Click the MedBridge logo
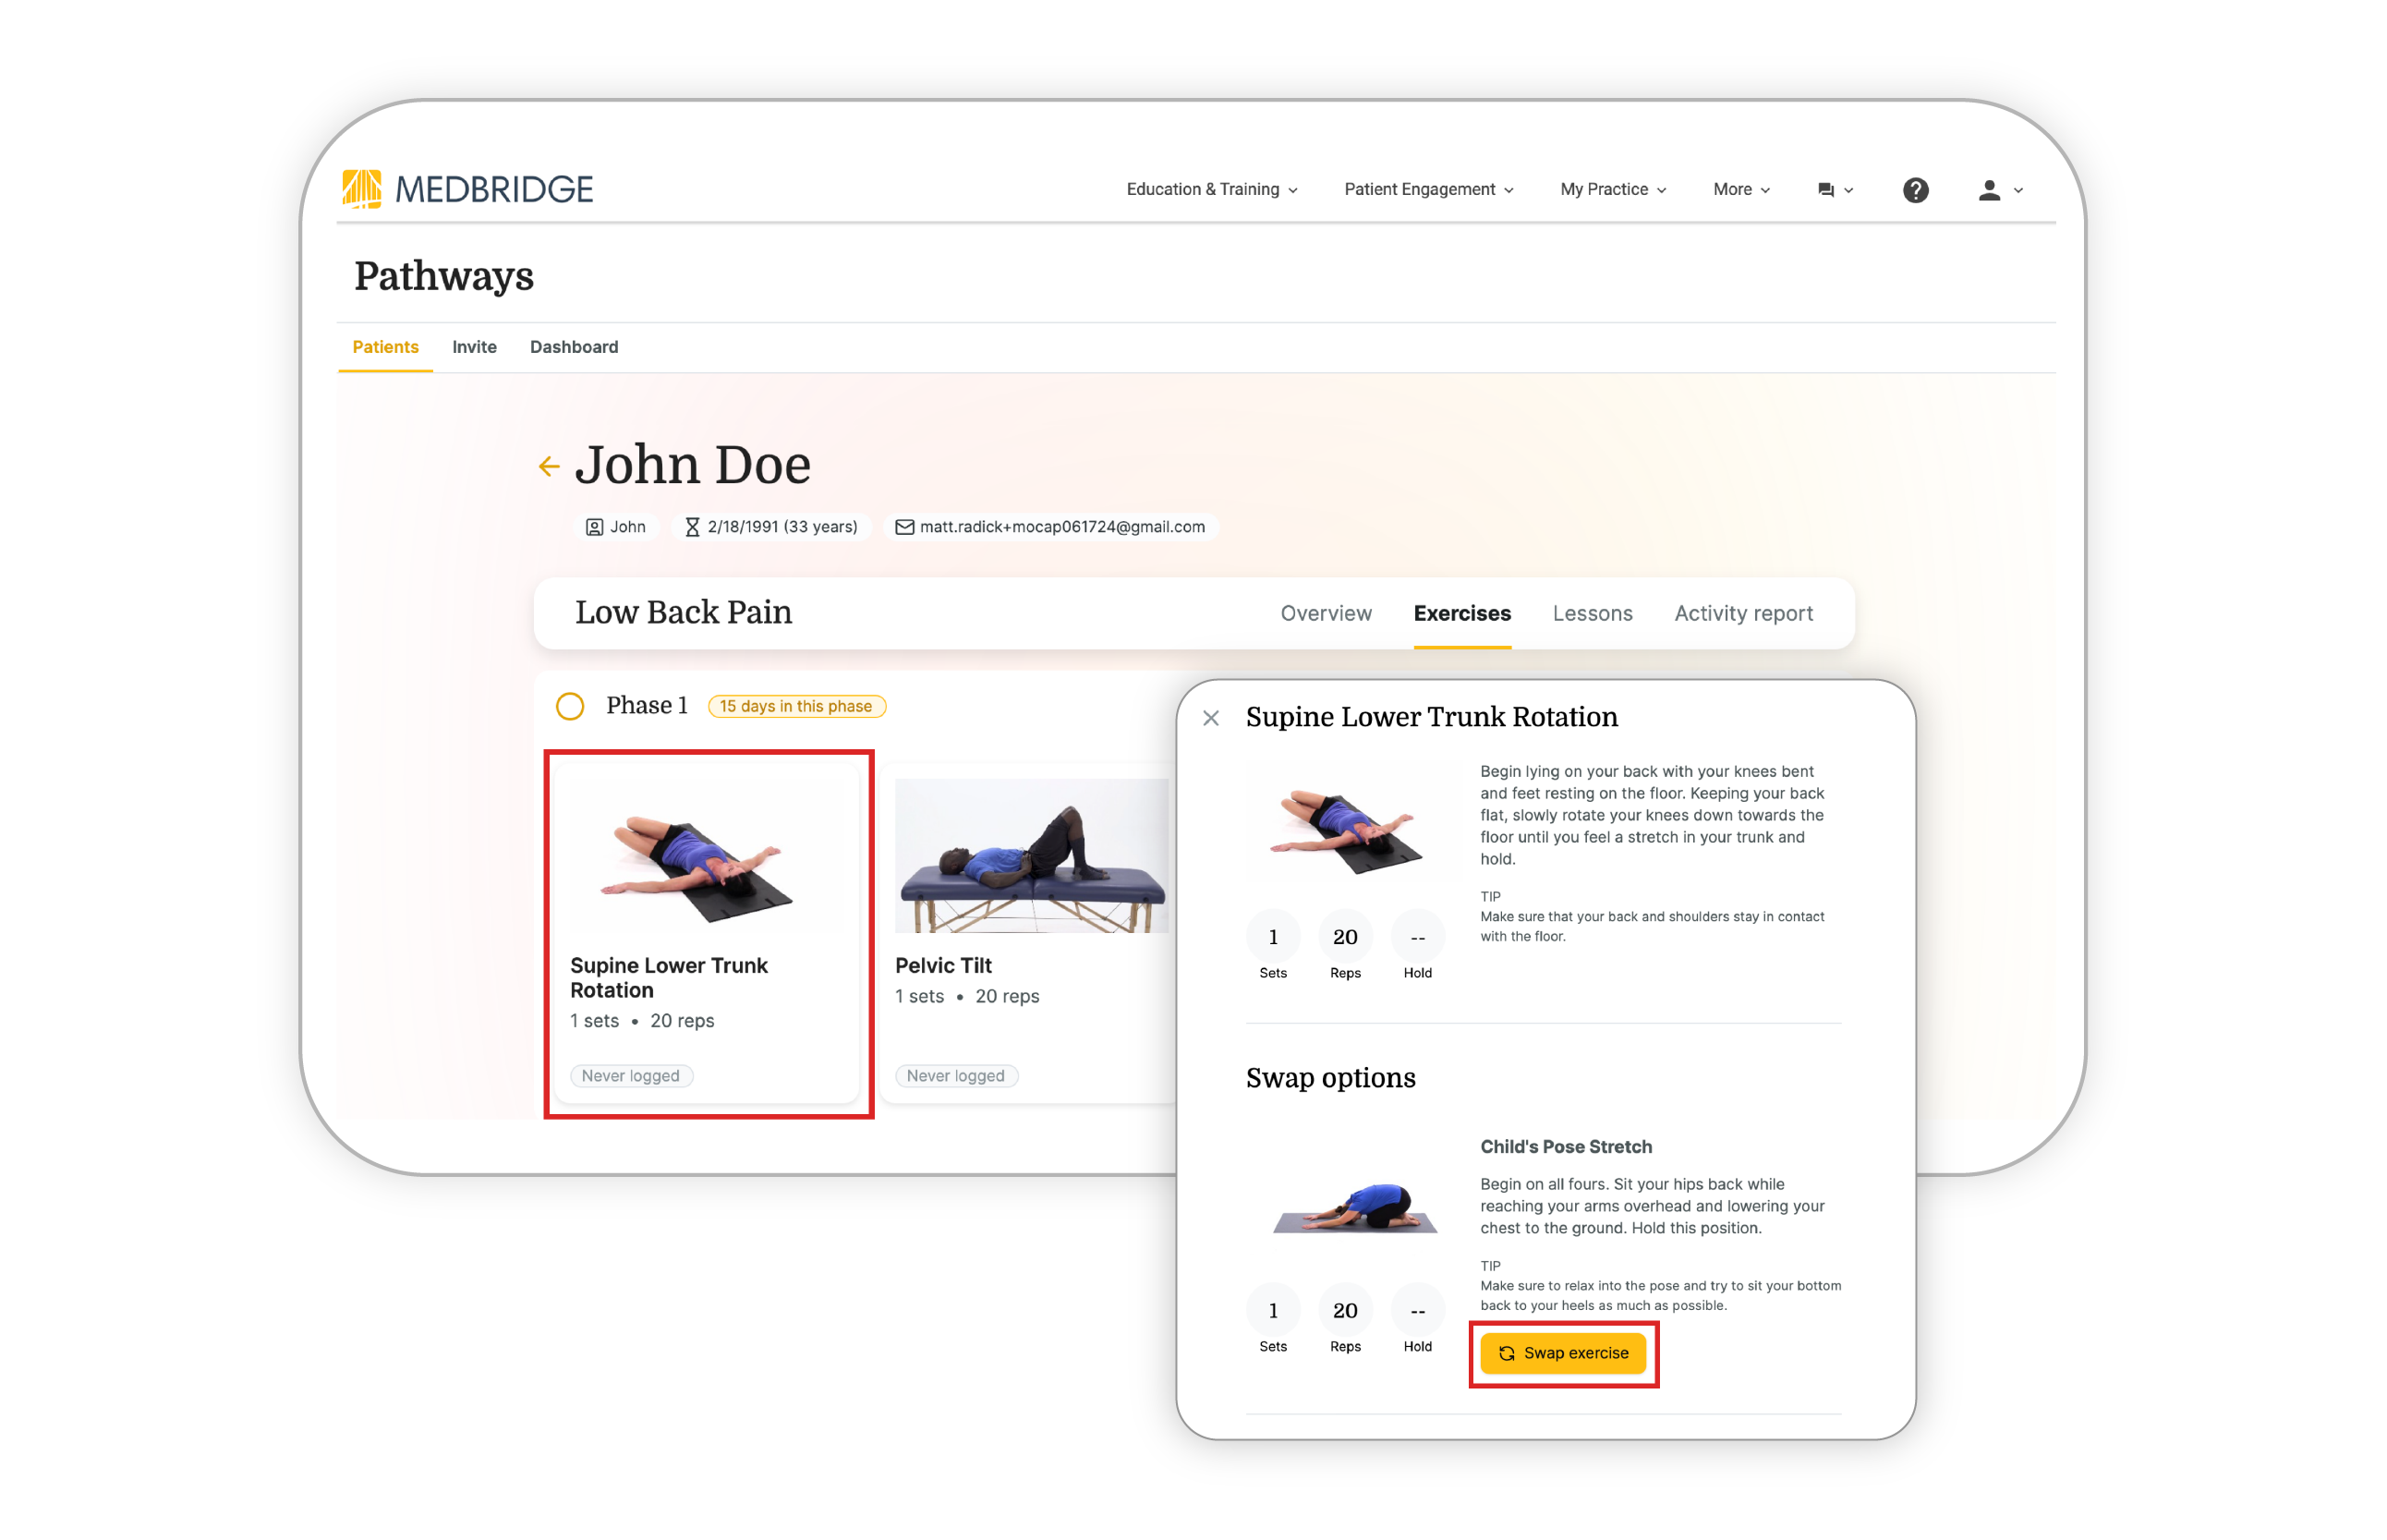This screenshot has width=2387, height=1540. click(467, 189)
